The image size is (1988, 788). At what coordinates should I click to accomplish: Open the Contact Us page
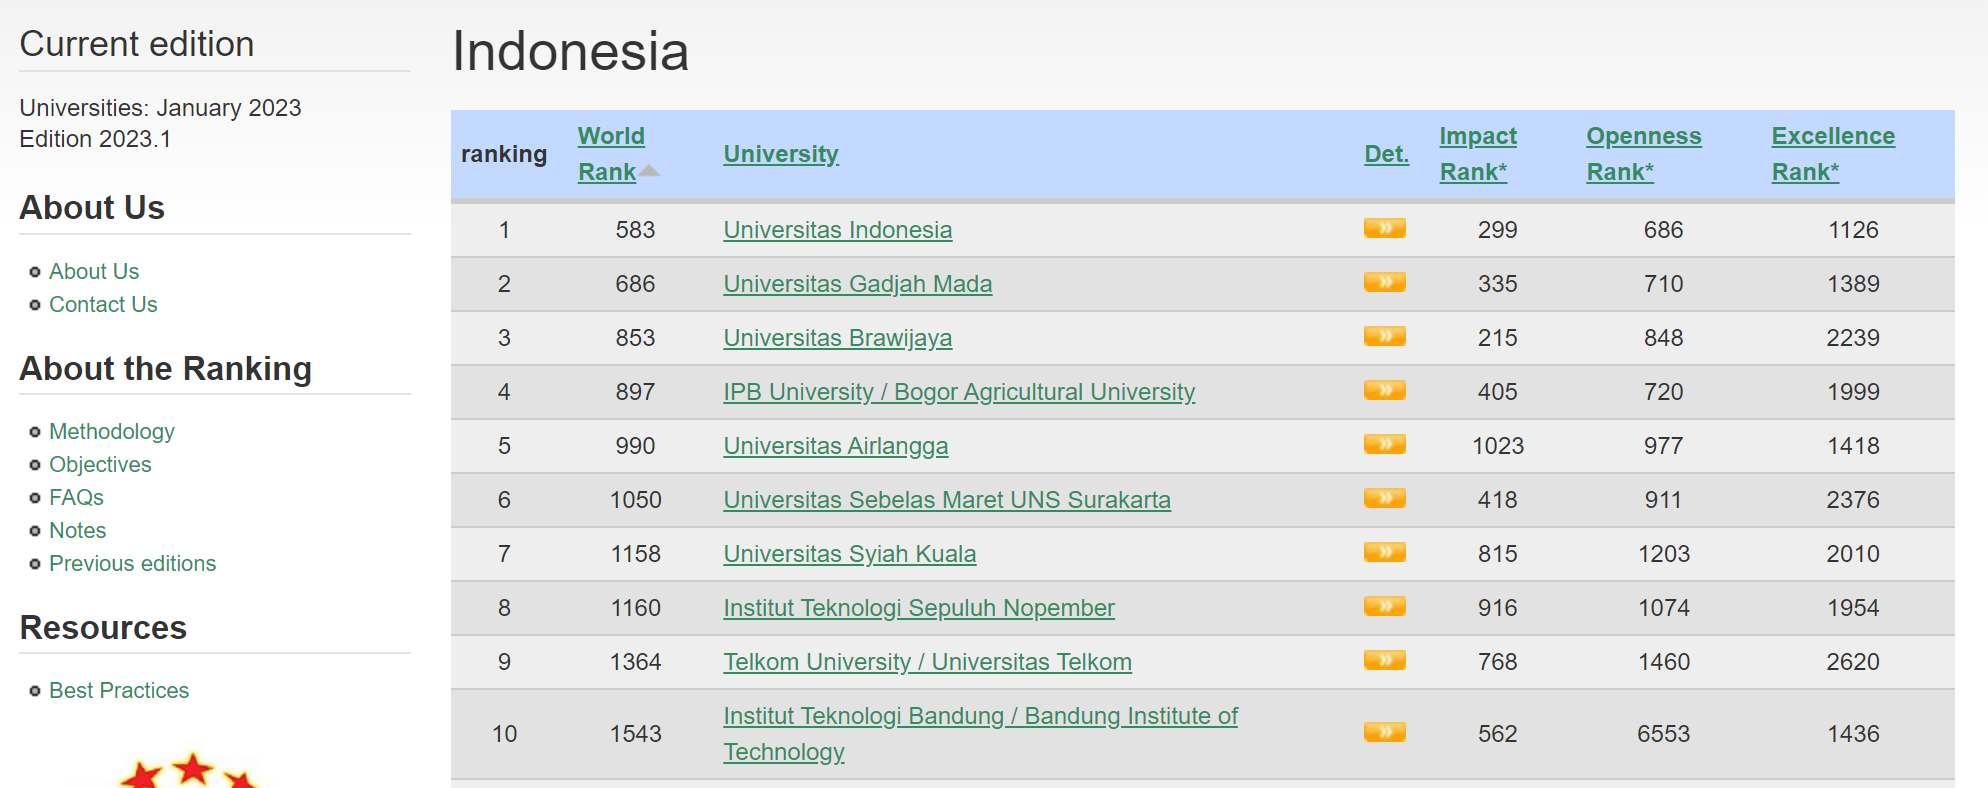(103, 304)
